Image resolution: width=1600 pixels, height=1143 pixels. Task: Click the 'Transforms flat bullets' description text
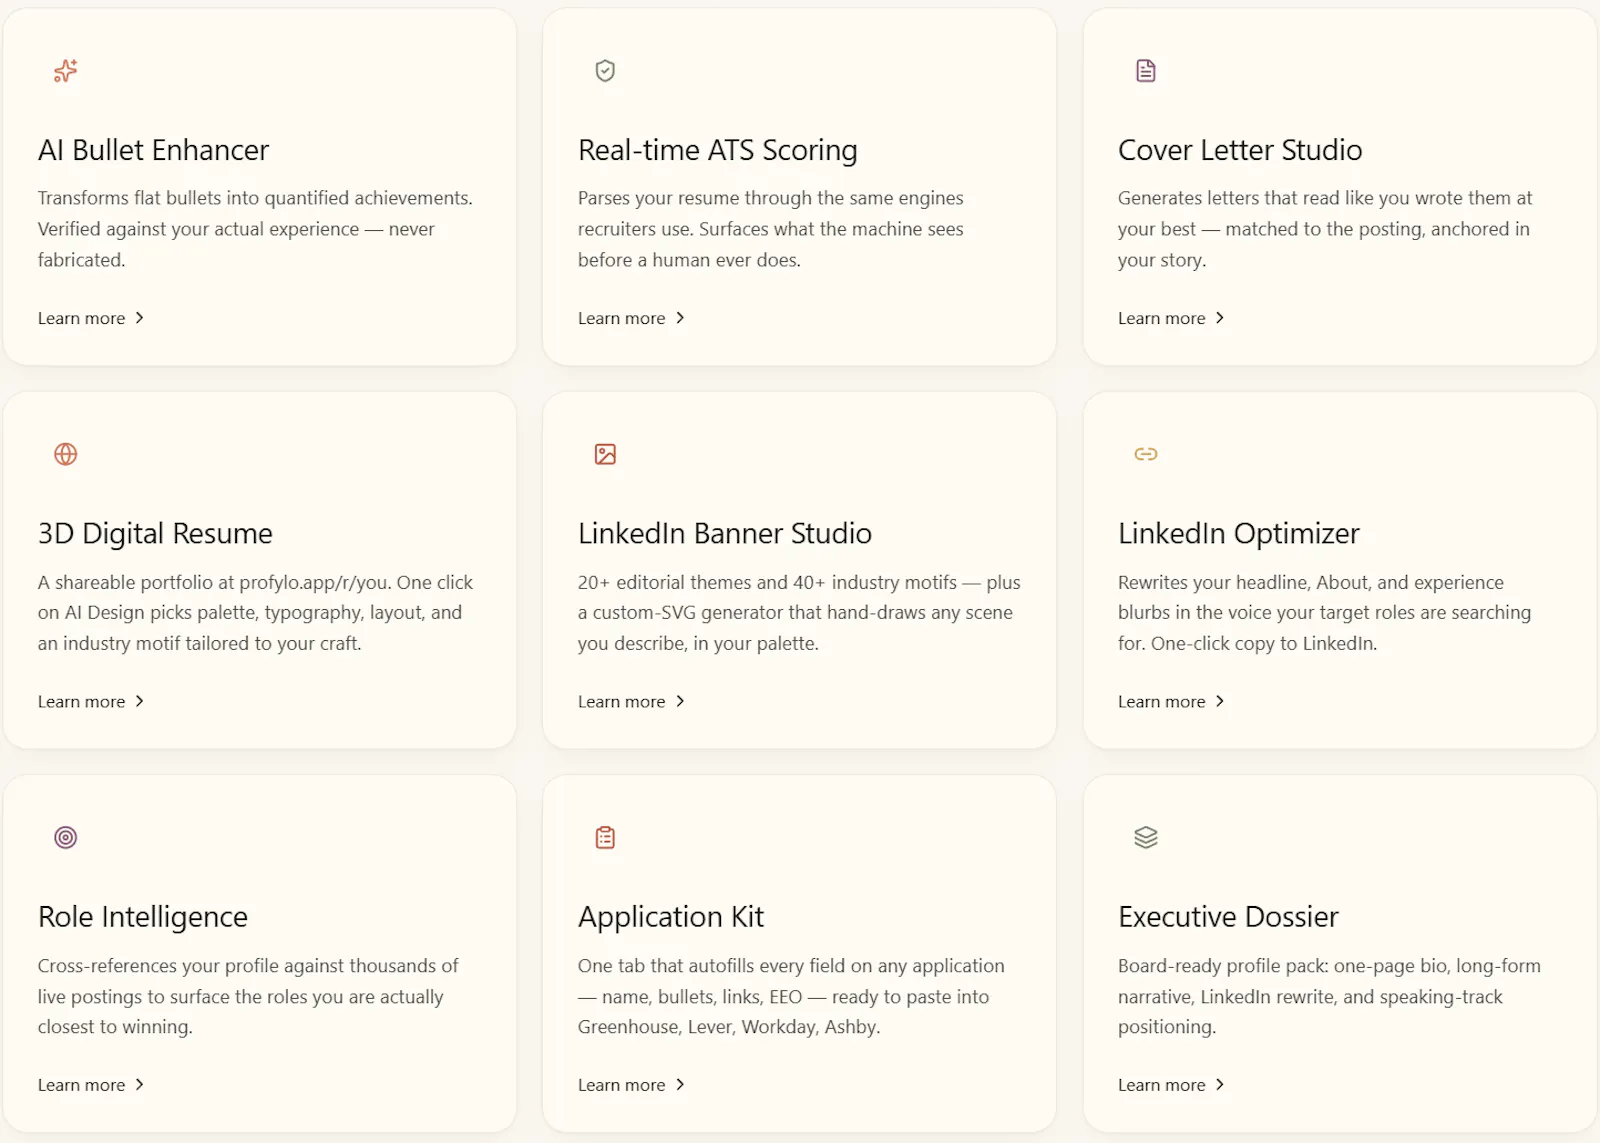[255, 229]
